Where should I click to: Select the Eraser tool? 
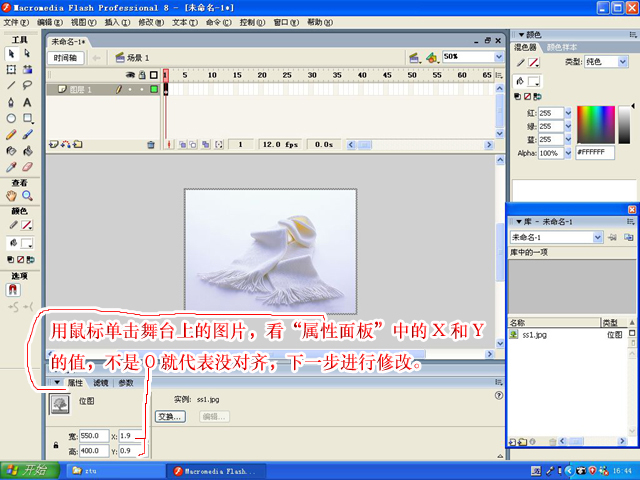pyautogui.click(x=27, y=166)
